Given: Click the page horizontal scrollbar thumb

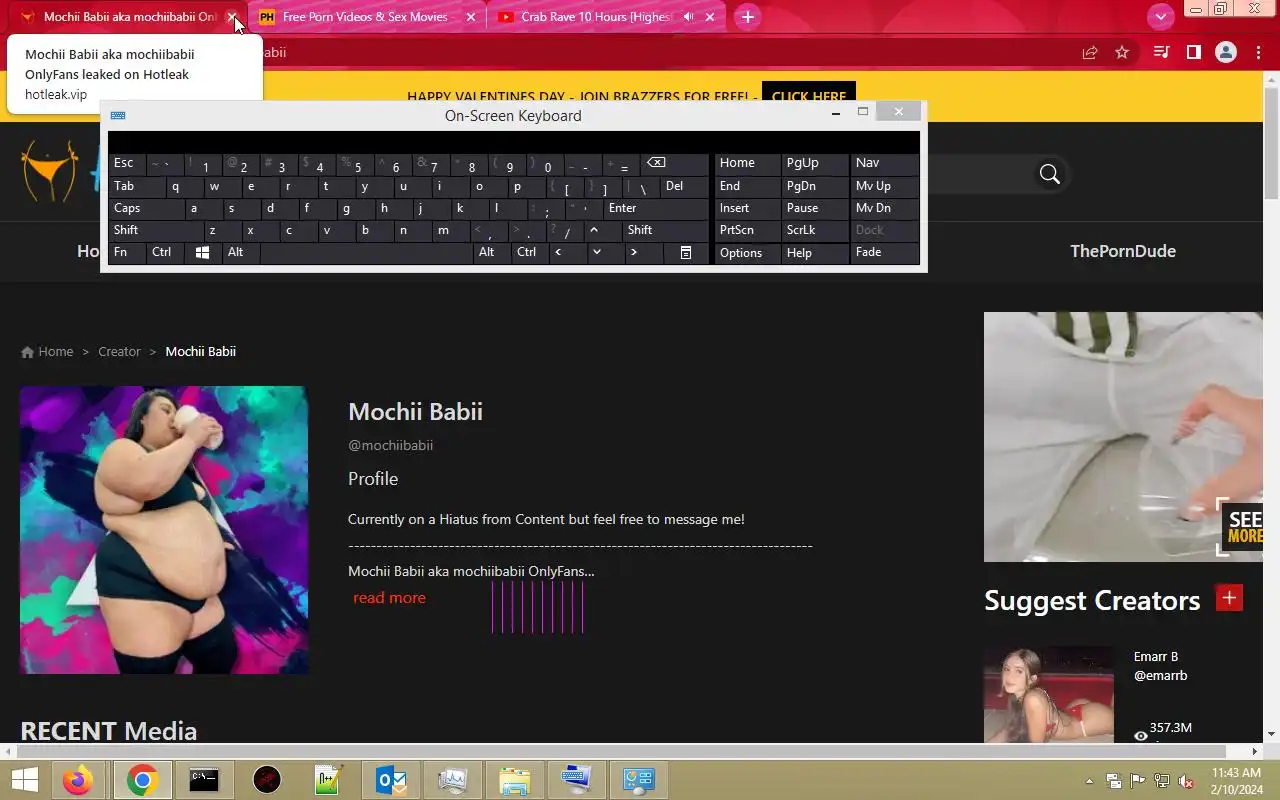Looking at the screenshot, I should (622, 751).
